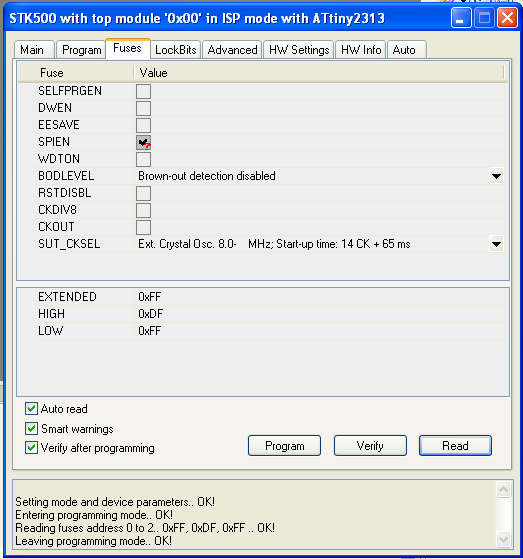Check the RSTDISBL fuse checkbox
Screen dimensions: 523x559
click(143, 193)
